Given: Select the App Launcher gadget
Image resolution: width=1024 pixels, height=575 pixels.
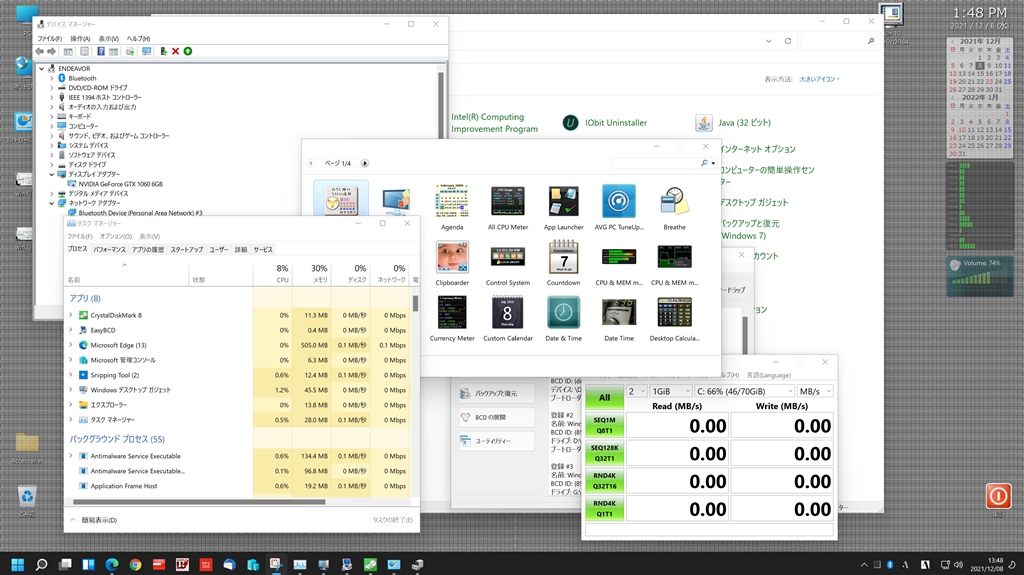Looking at the screenshot, I should point(563,201).
